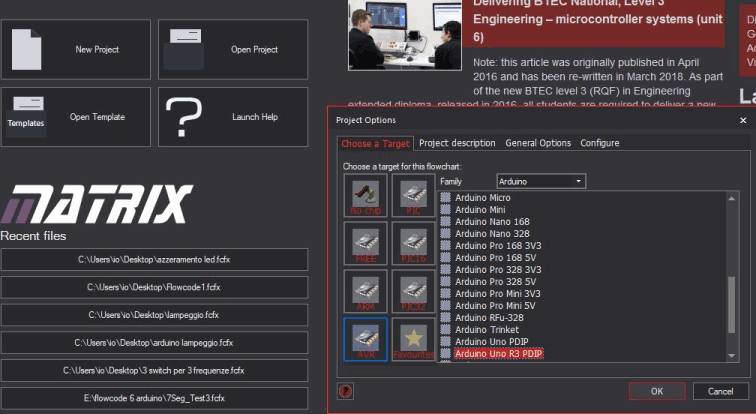This screenshot has width=756, height=414.
Task: Open recent file azzeramento led.fcfx
Action: [x=154, y=259]
